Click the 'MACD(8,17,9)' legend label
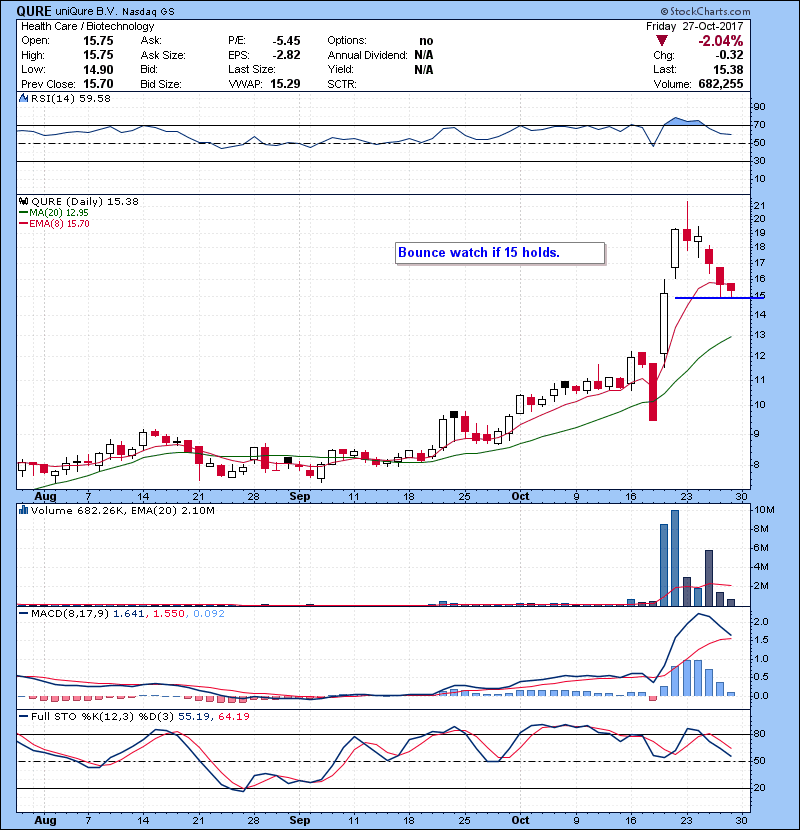 [70, 614]
